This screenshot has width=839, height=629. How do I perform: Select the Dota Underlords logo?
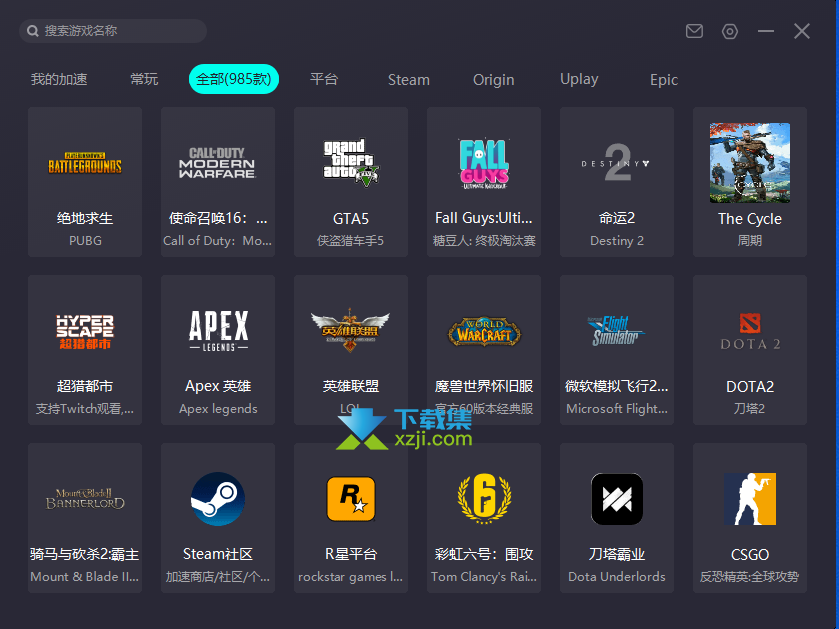tap(616, 499)
